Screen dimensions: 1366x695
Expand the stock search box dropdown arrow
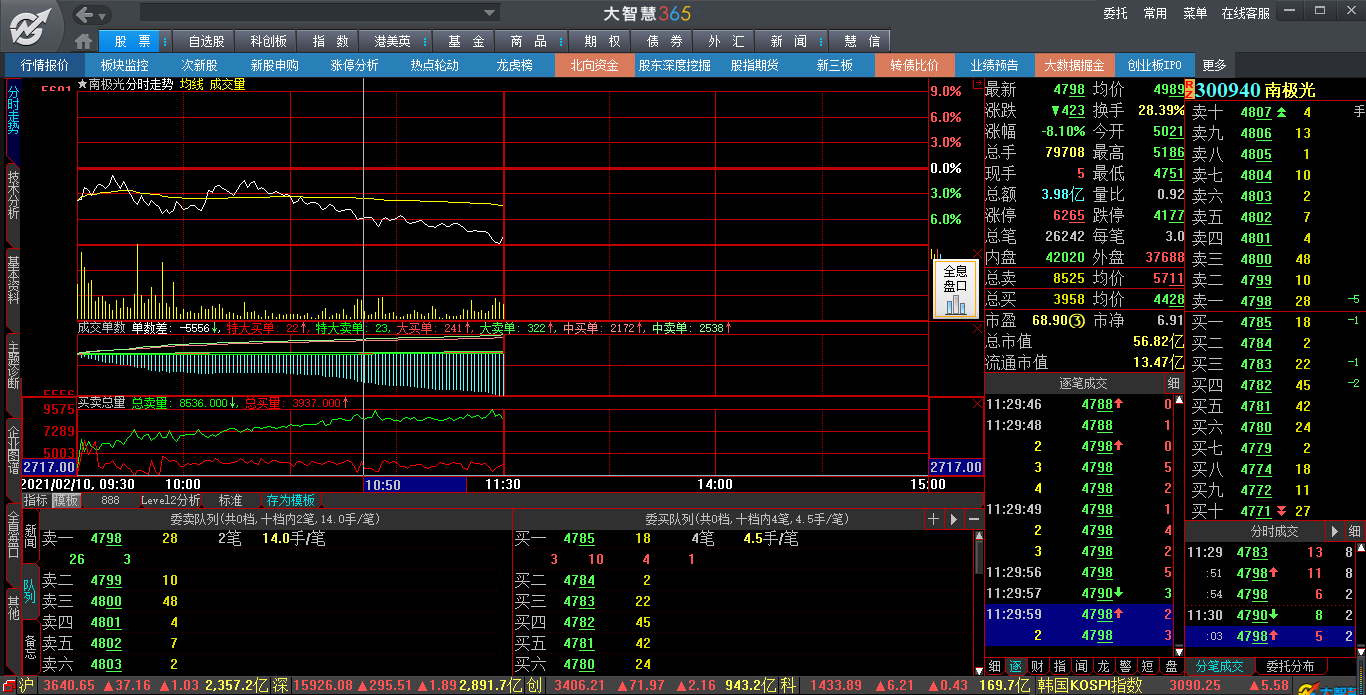490,13
